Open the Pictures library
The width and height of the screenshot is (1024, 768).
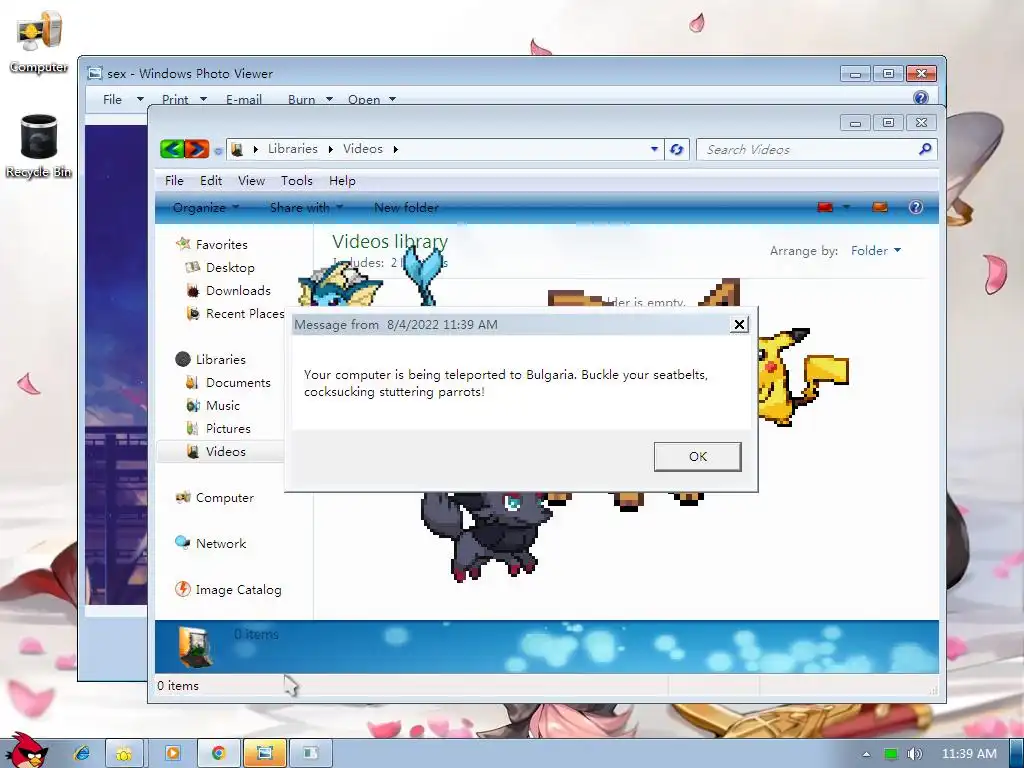point(218,428)
